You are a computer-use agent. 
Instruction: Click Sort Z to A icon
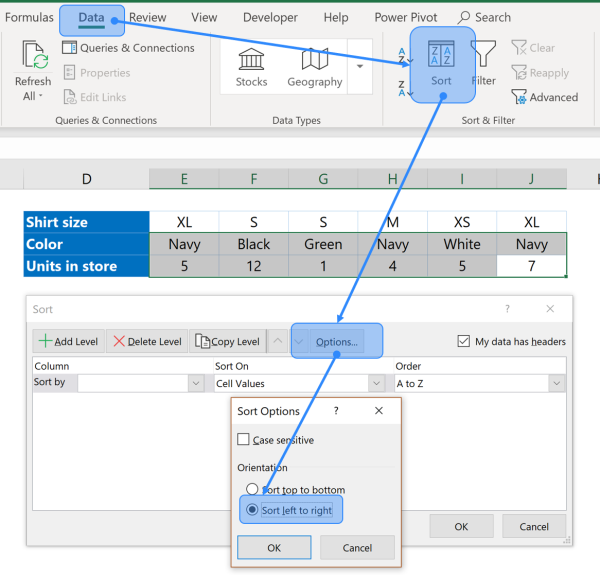403,88
